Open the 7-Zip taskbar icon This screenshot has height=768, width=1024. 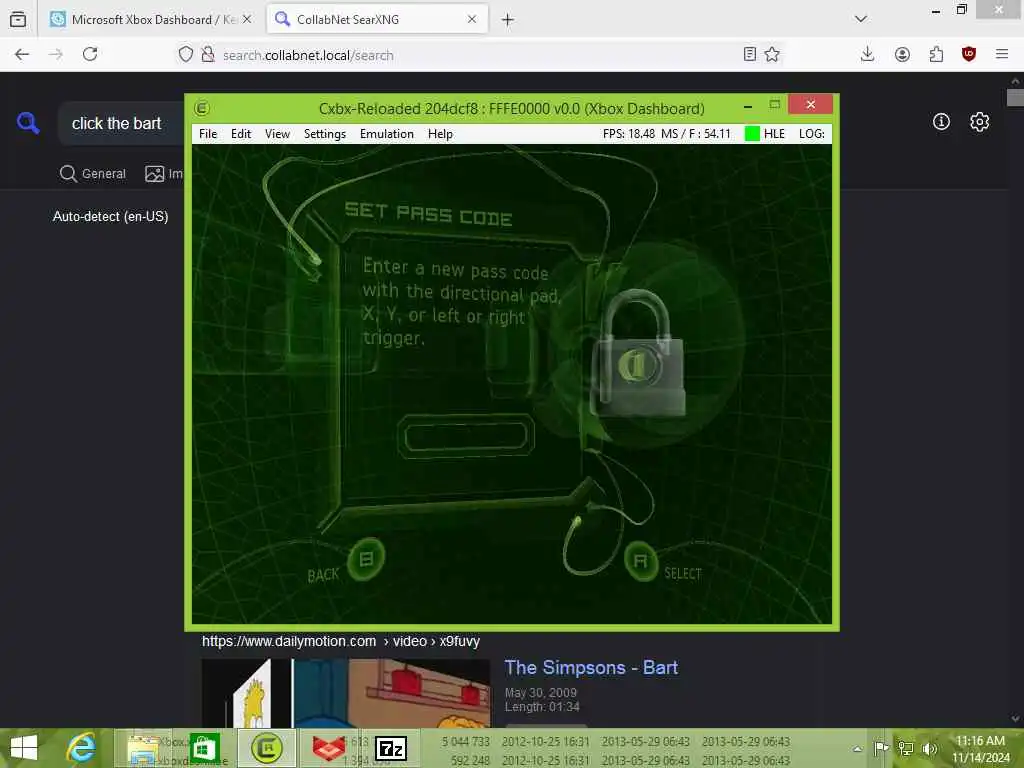pos(391,748)
